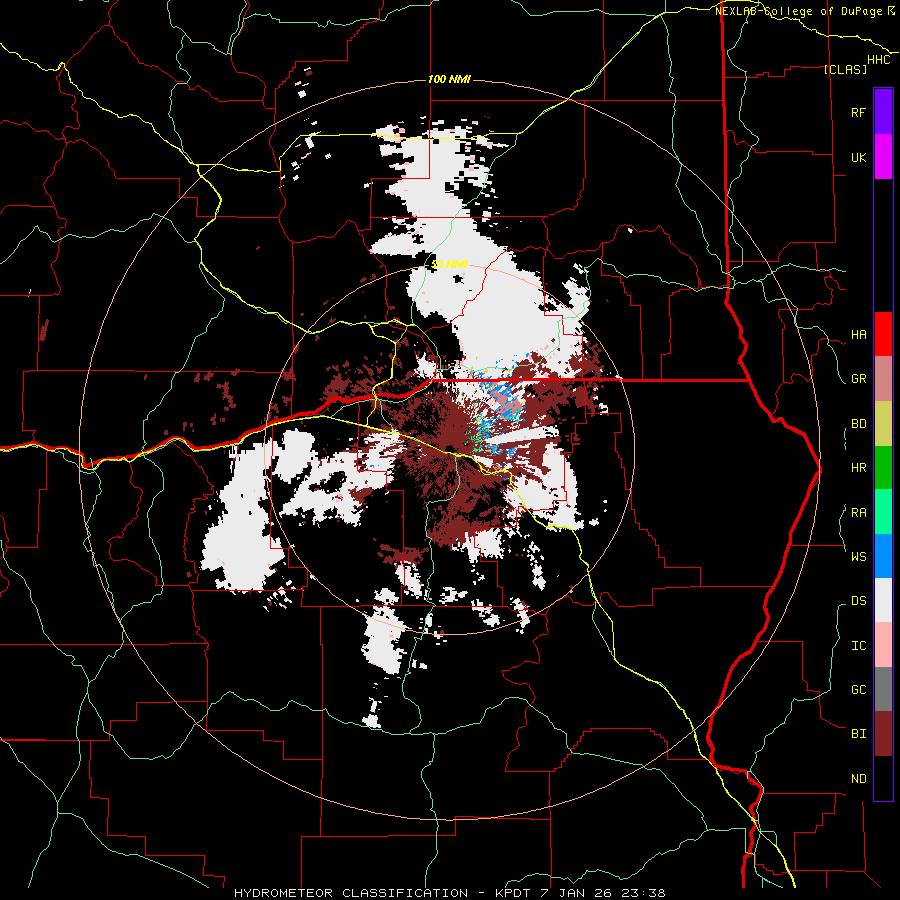Click the BD legend label
This screenshot has height=900, width=900.
[x=858, y=424]
